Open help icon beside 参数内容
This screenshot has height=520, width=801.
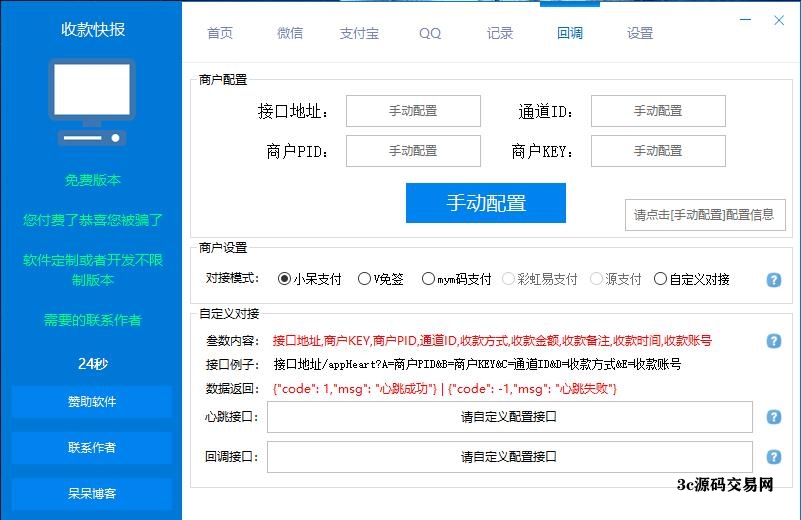[773, 341]
